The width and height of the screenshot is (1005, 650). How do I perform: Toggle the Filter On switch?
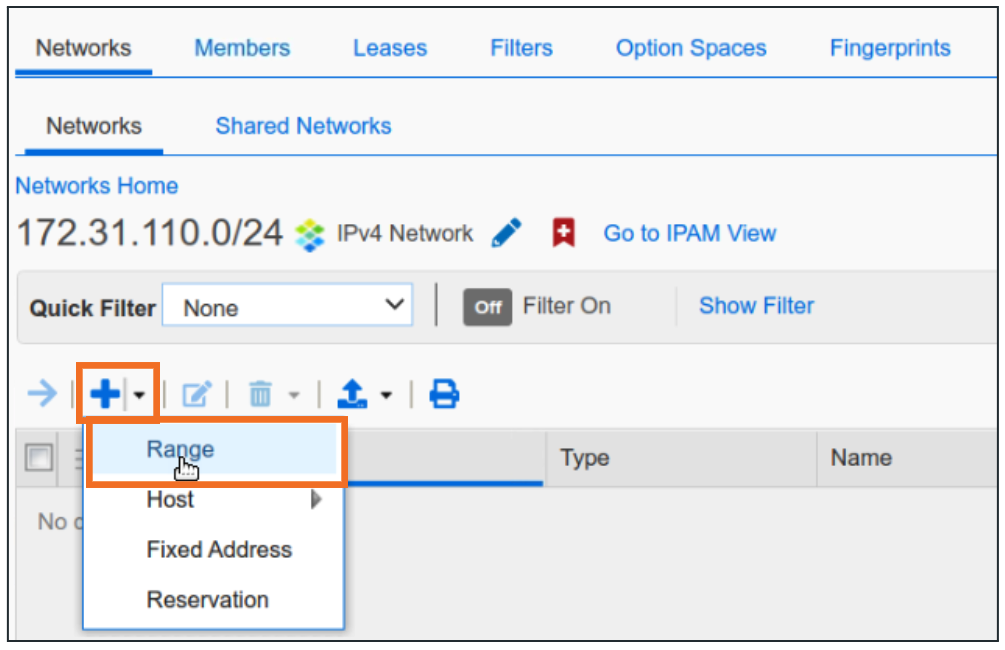[487, 307]
